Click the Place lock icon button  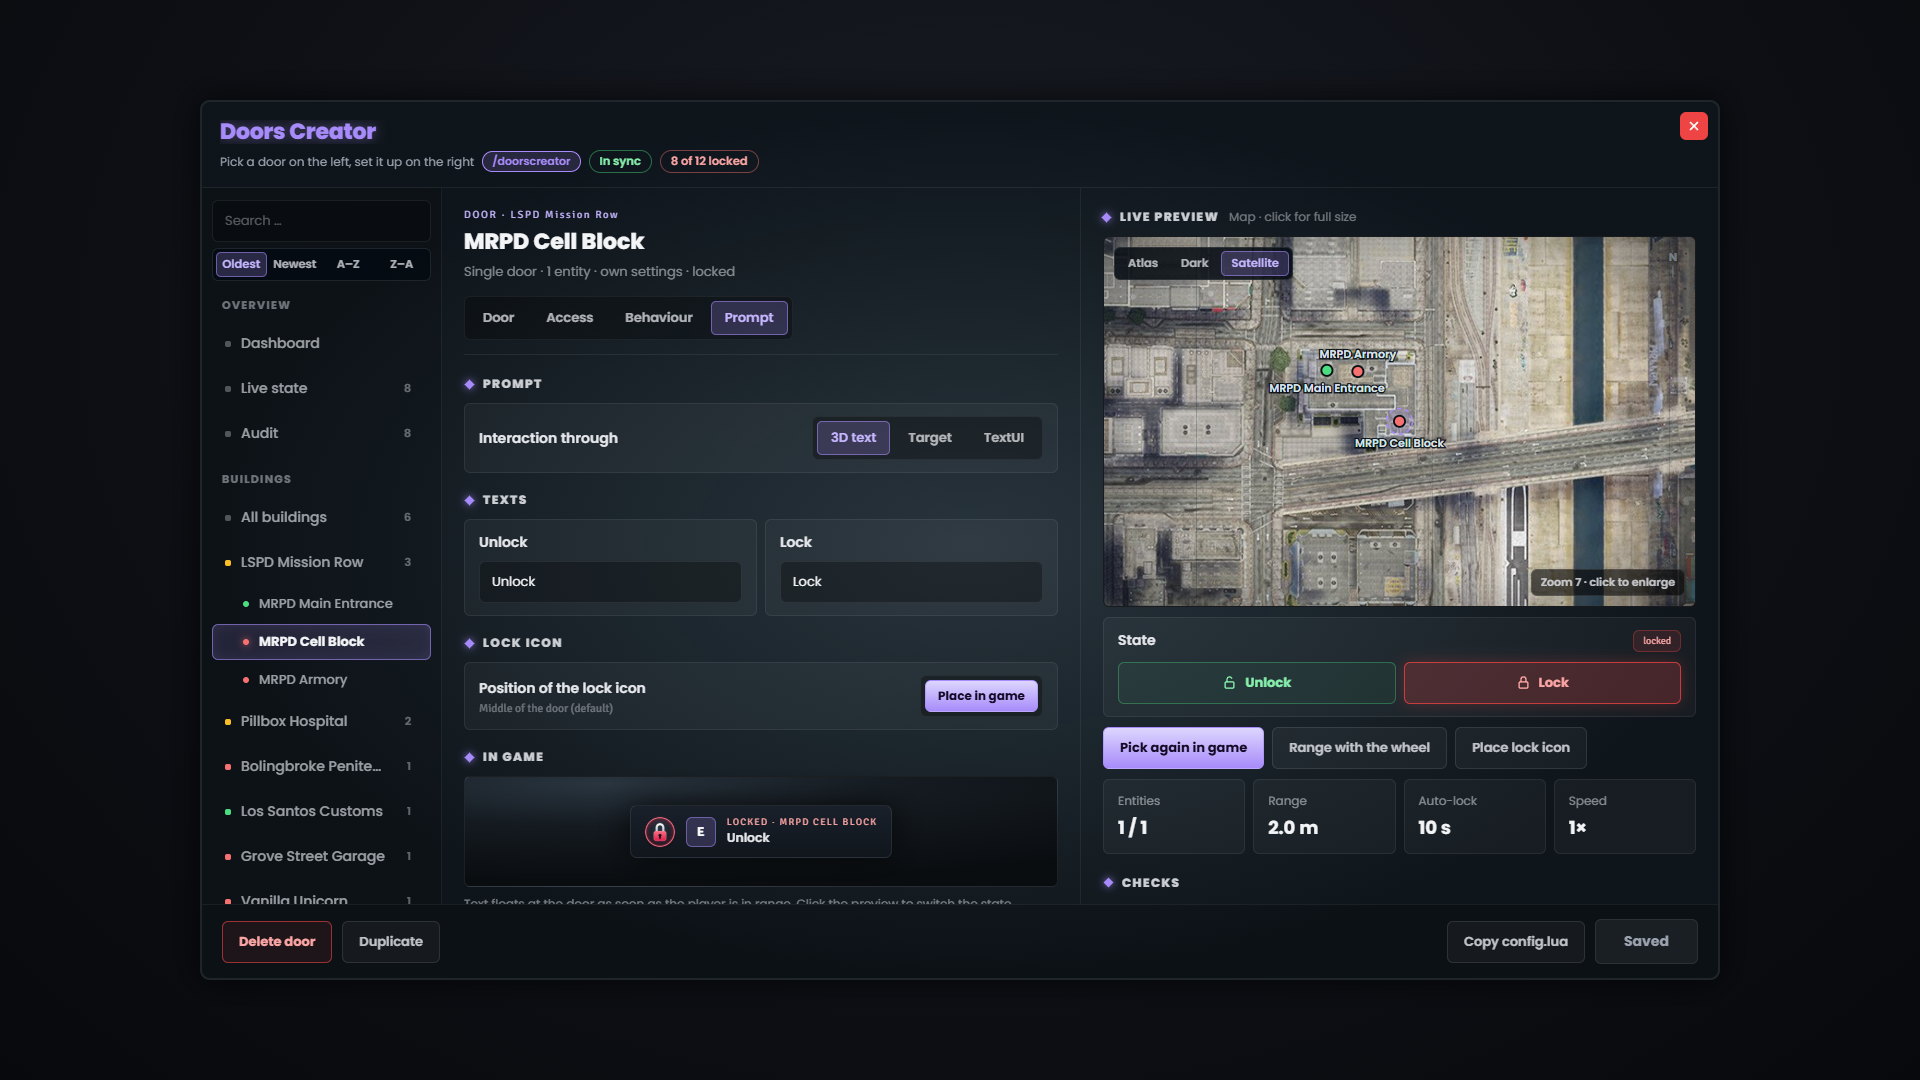coord(1520,748)
